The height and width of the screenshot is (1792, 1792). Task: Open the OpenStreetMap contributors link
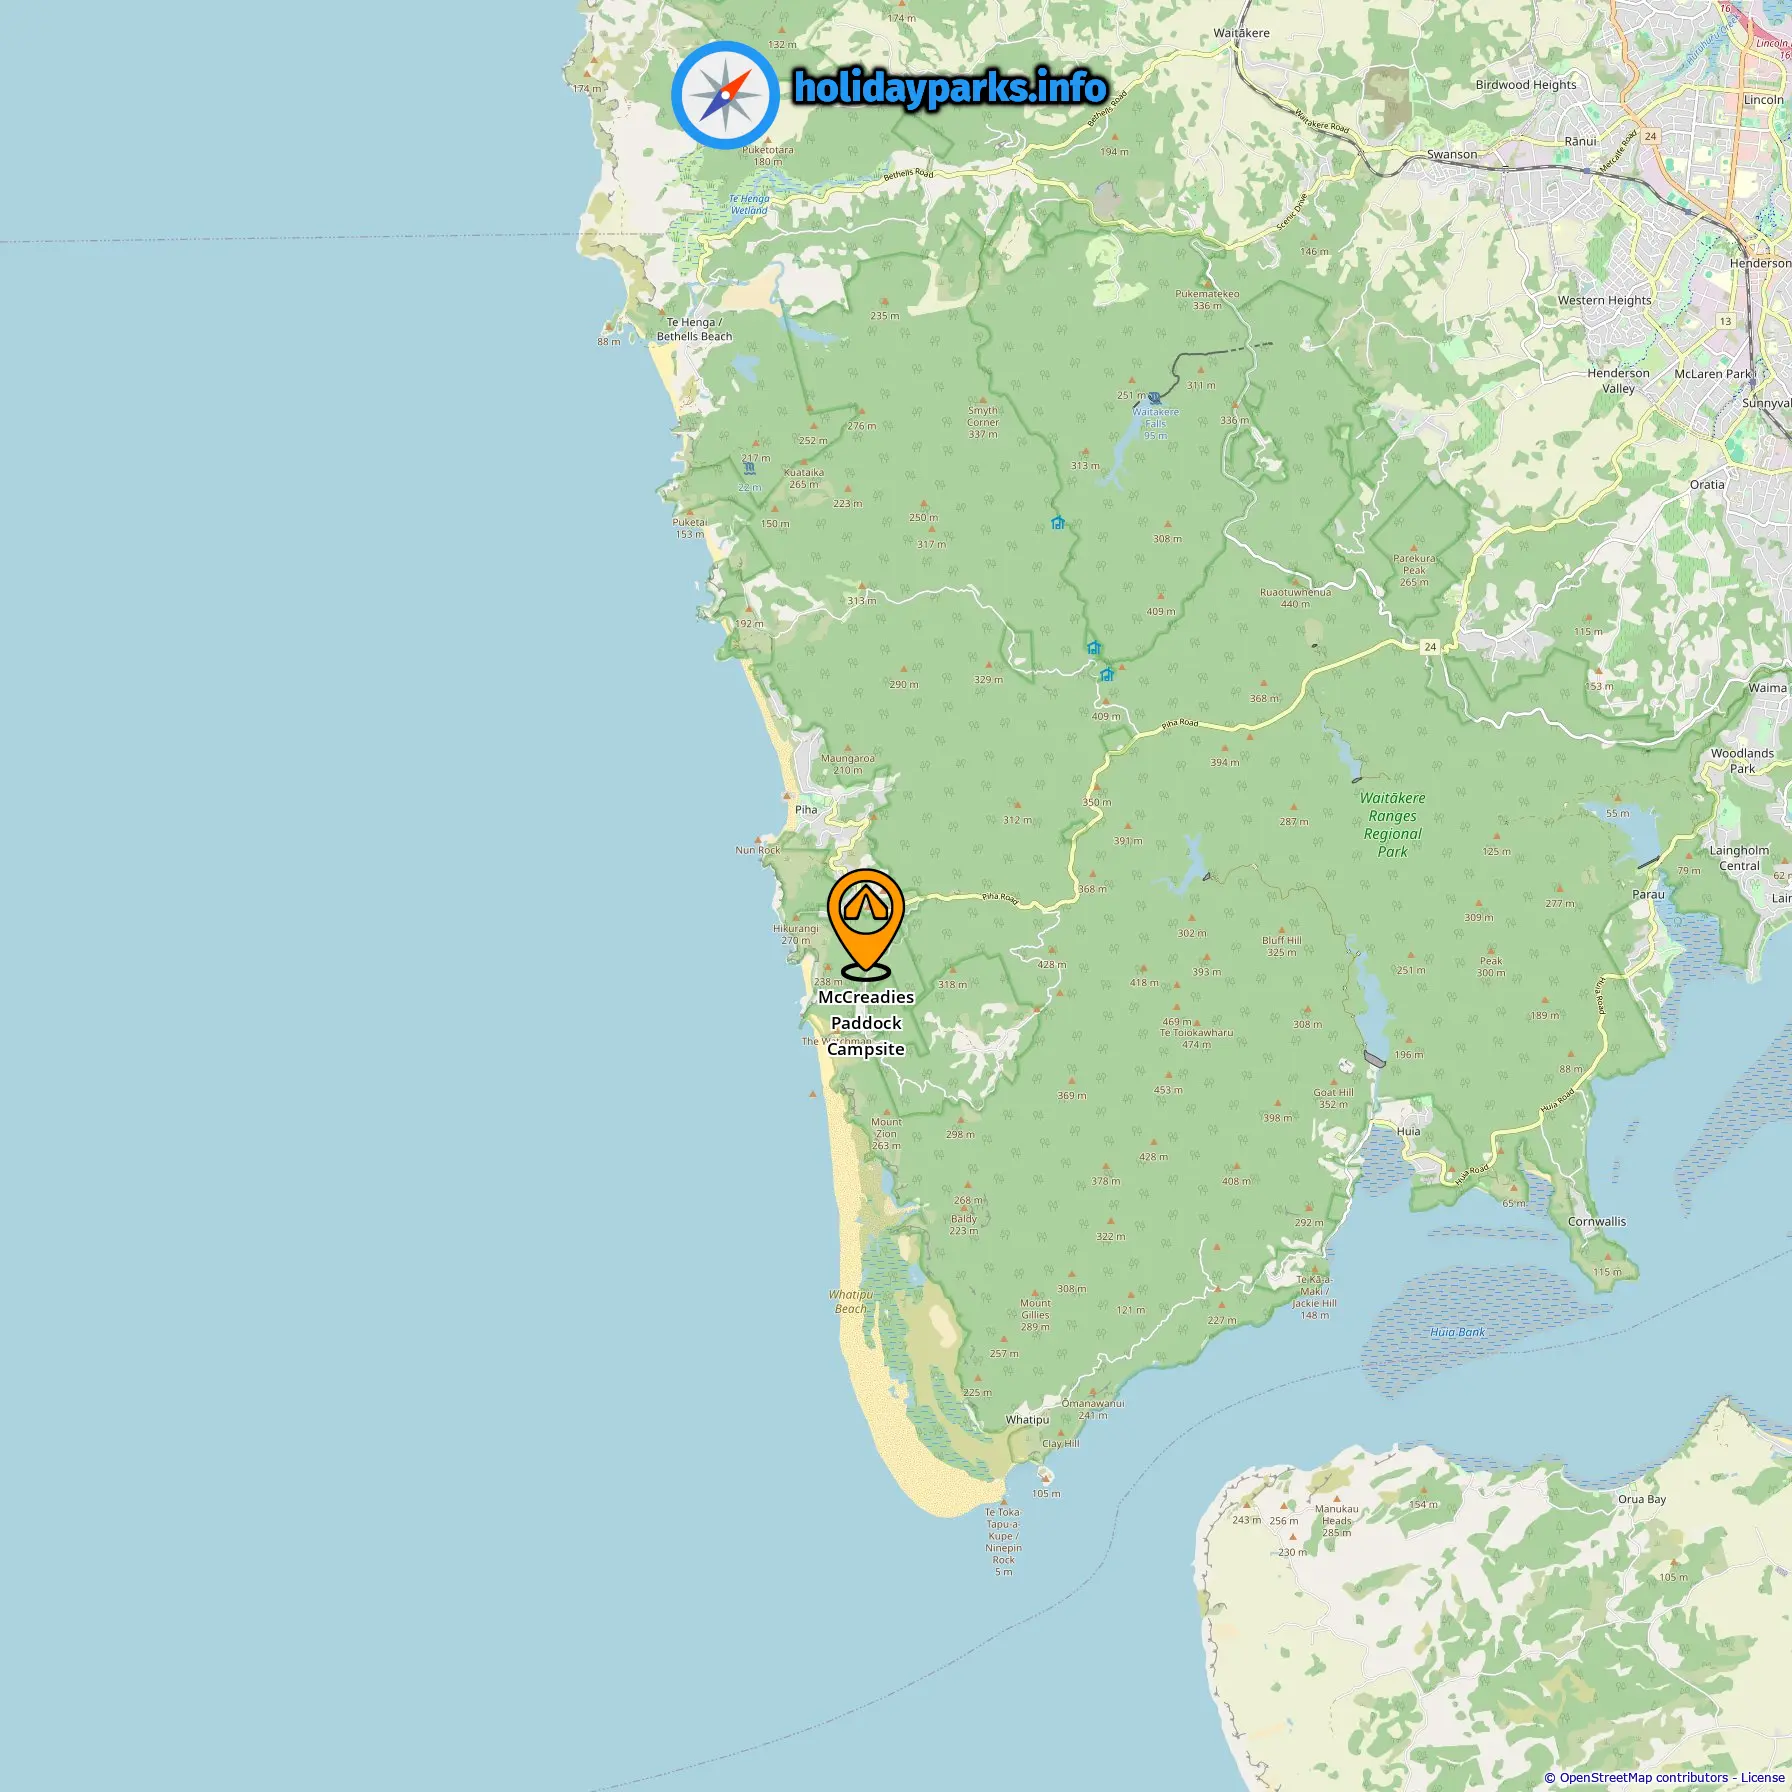pyautogui.click(x=1643, y=1777)
